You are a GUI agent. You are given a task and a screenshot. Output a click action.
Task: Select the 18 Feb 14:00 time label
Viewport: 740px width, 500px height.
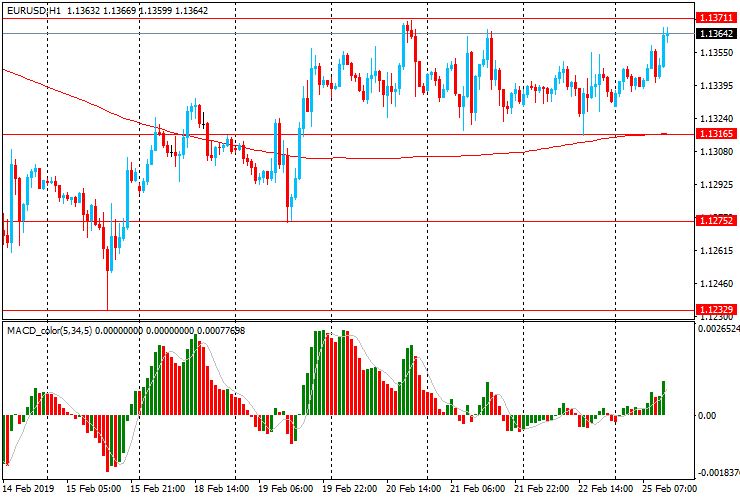point(222,490)
